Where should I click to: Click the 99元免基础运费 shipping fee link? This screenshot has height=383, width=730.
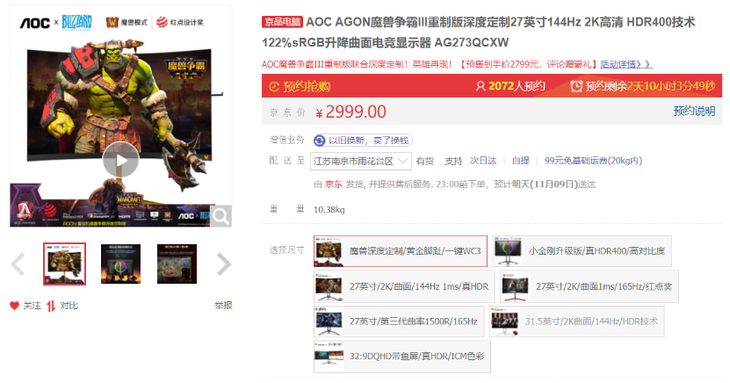click(x=593, y=161)
